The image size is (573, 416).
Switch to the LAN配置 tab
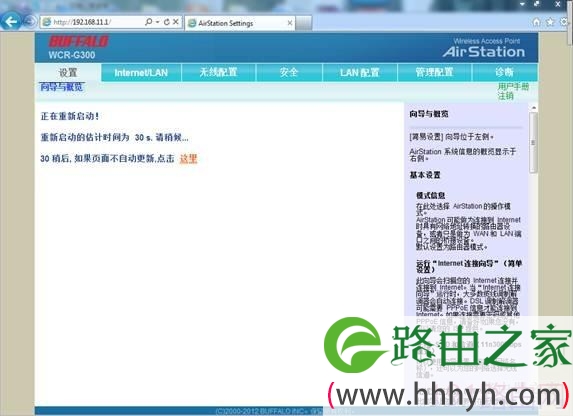pyautogui.click(x=360, y=72)
